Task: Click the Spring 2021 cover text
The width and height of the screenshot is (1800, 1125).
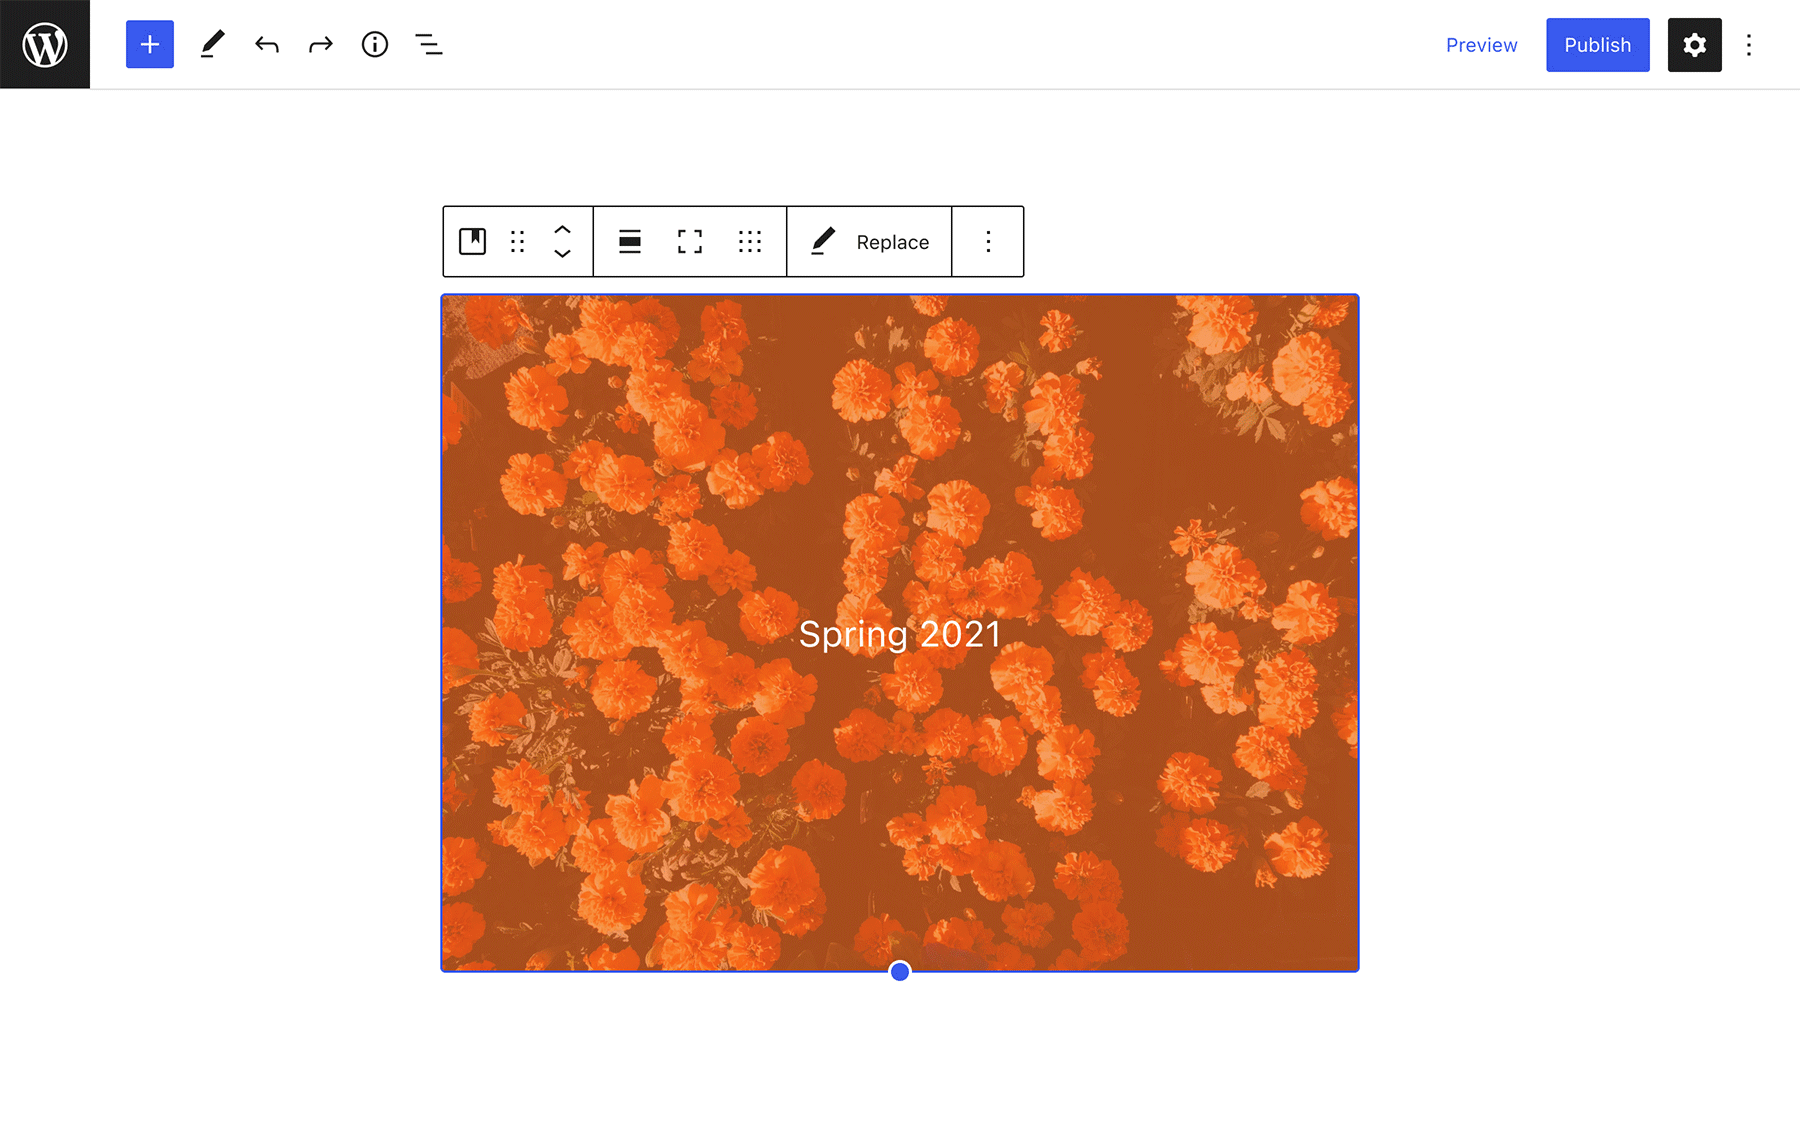Action: [900, 634]
